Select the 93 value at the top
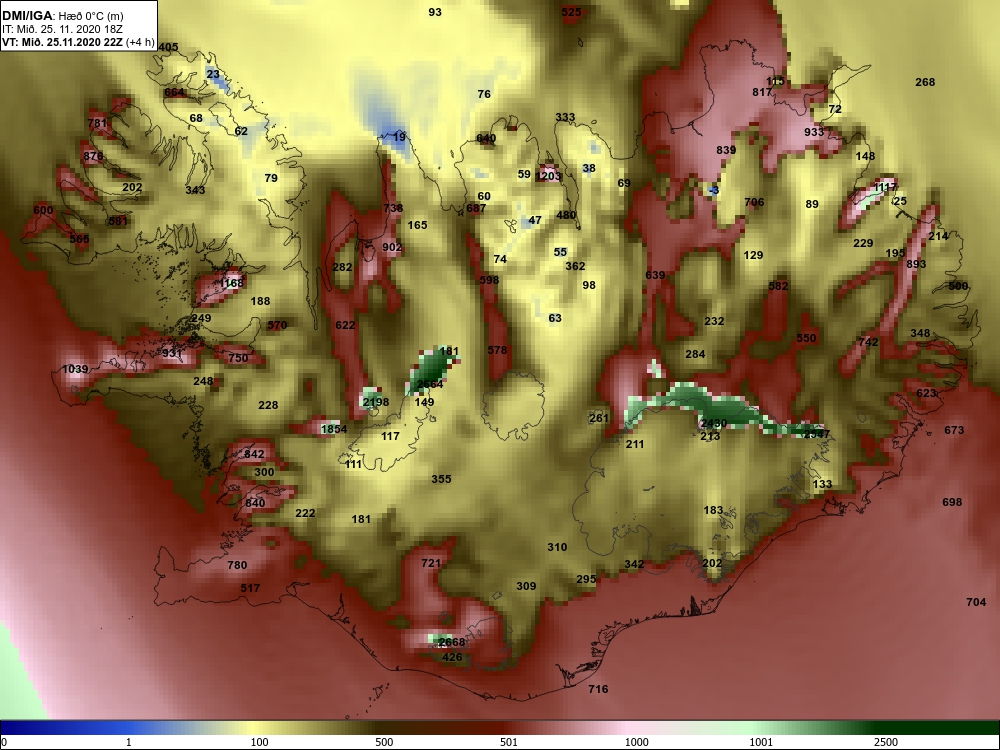This screenshot has height=750, width=1000. 435,11
